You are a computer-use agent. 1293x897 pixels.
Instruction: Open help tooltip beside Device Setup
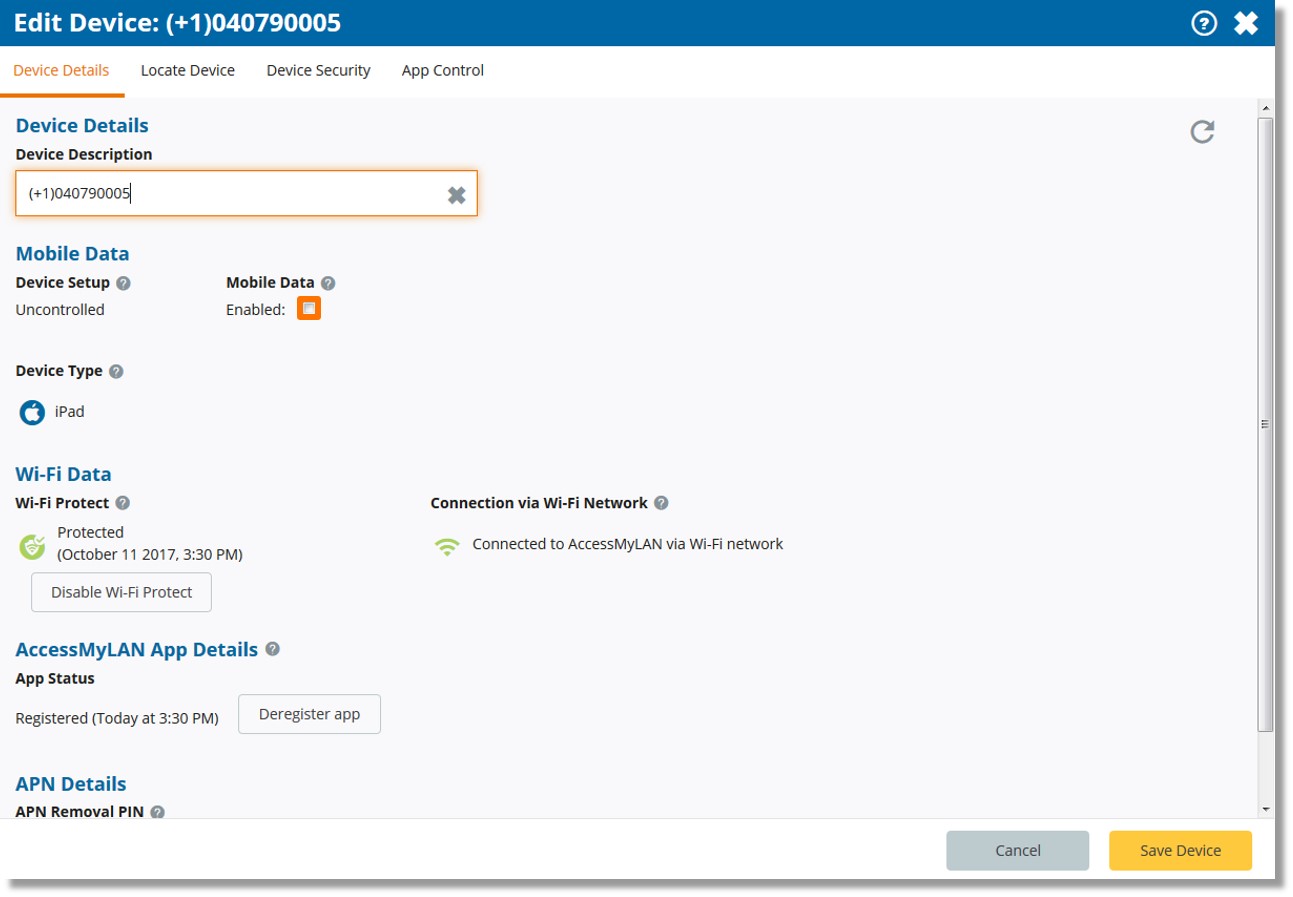124,283
